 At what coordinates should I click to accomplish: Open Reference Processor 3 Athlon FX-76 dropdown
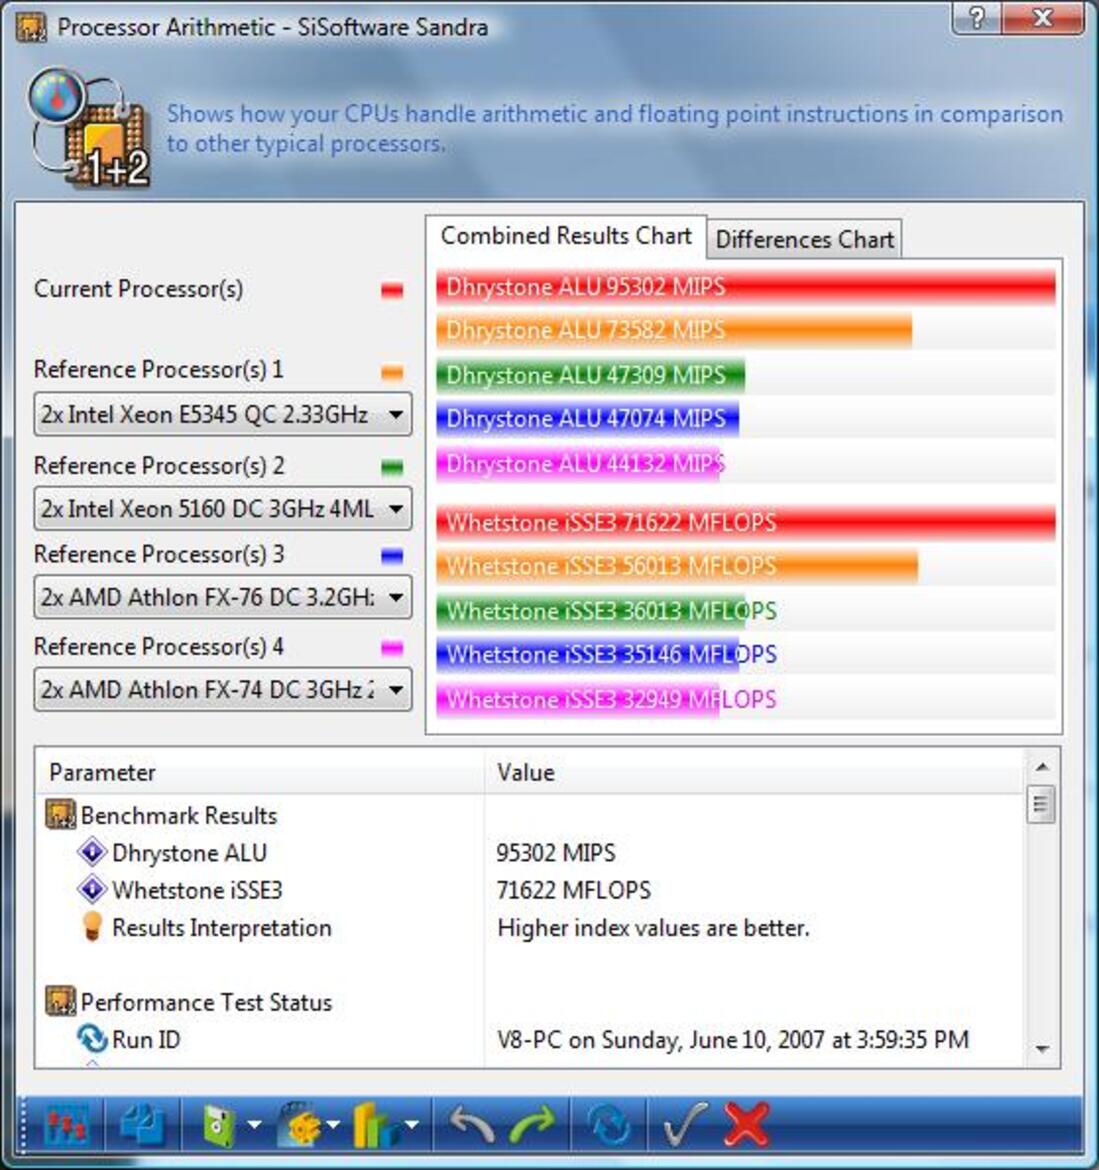pyautogui.click(x=222, y=597)
